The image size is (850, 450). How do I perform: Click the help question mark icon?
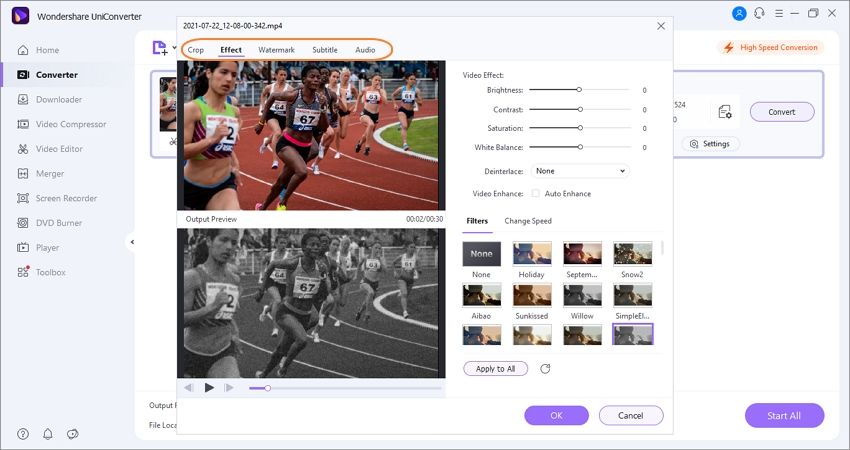23,434
